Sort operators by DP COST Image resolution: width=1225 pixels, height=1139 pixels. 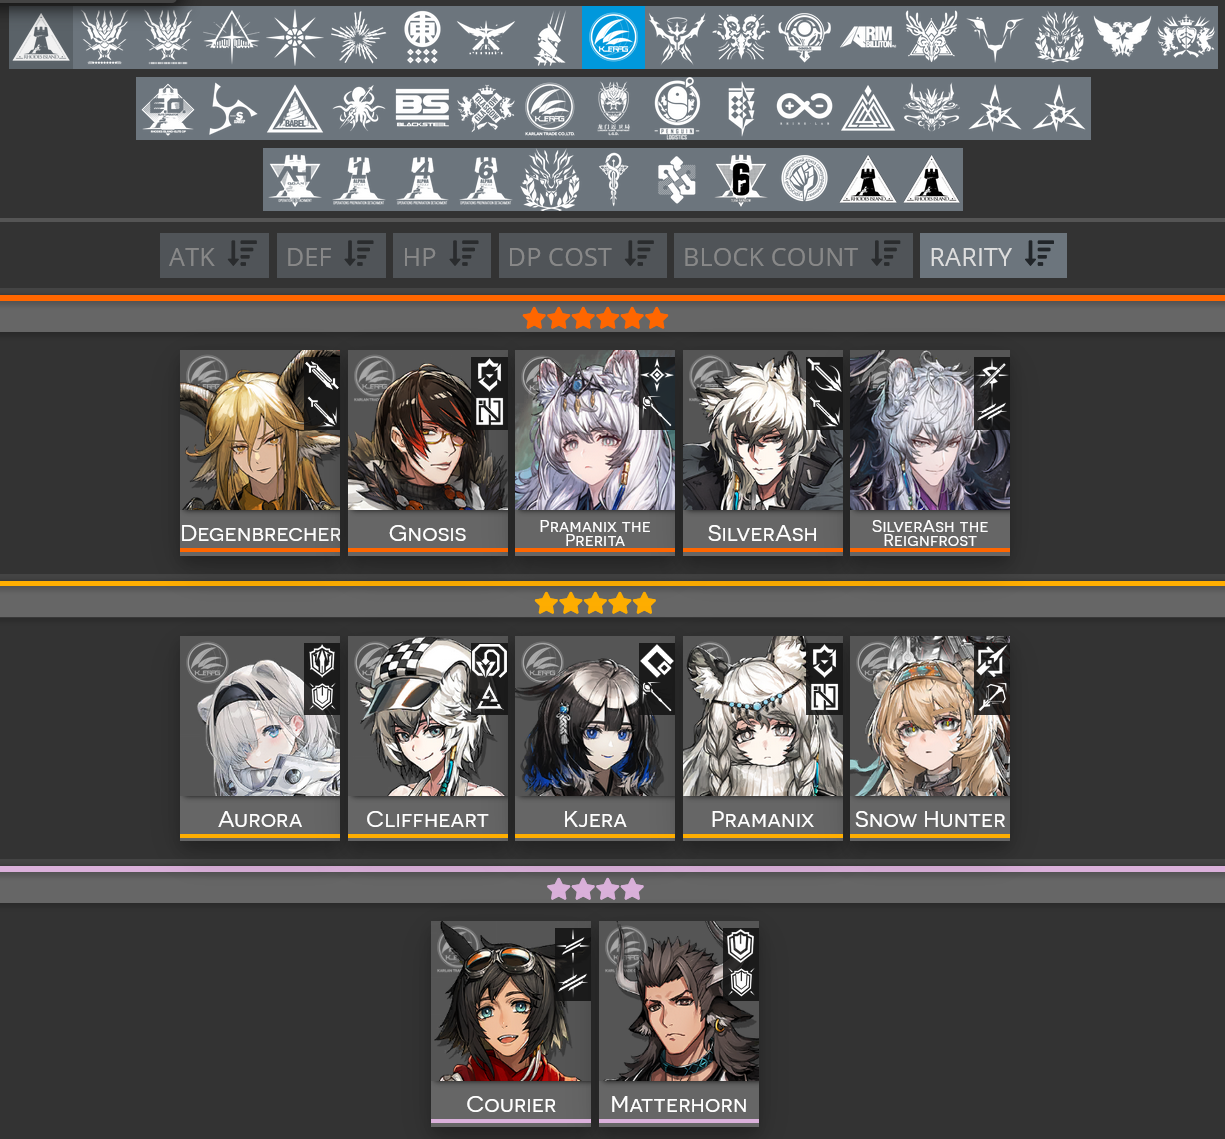pyautogui.click(x=582, y=255)
